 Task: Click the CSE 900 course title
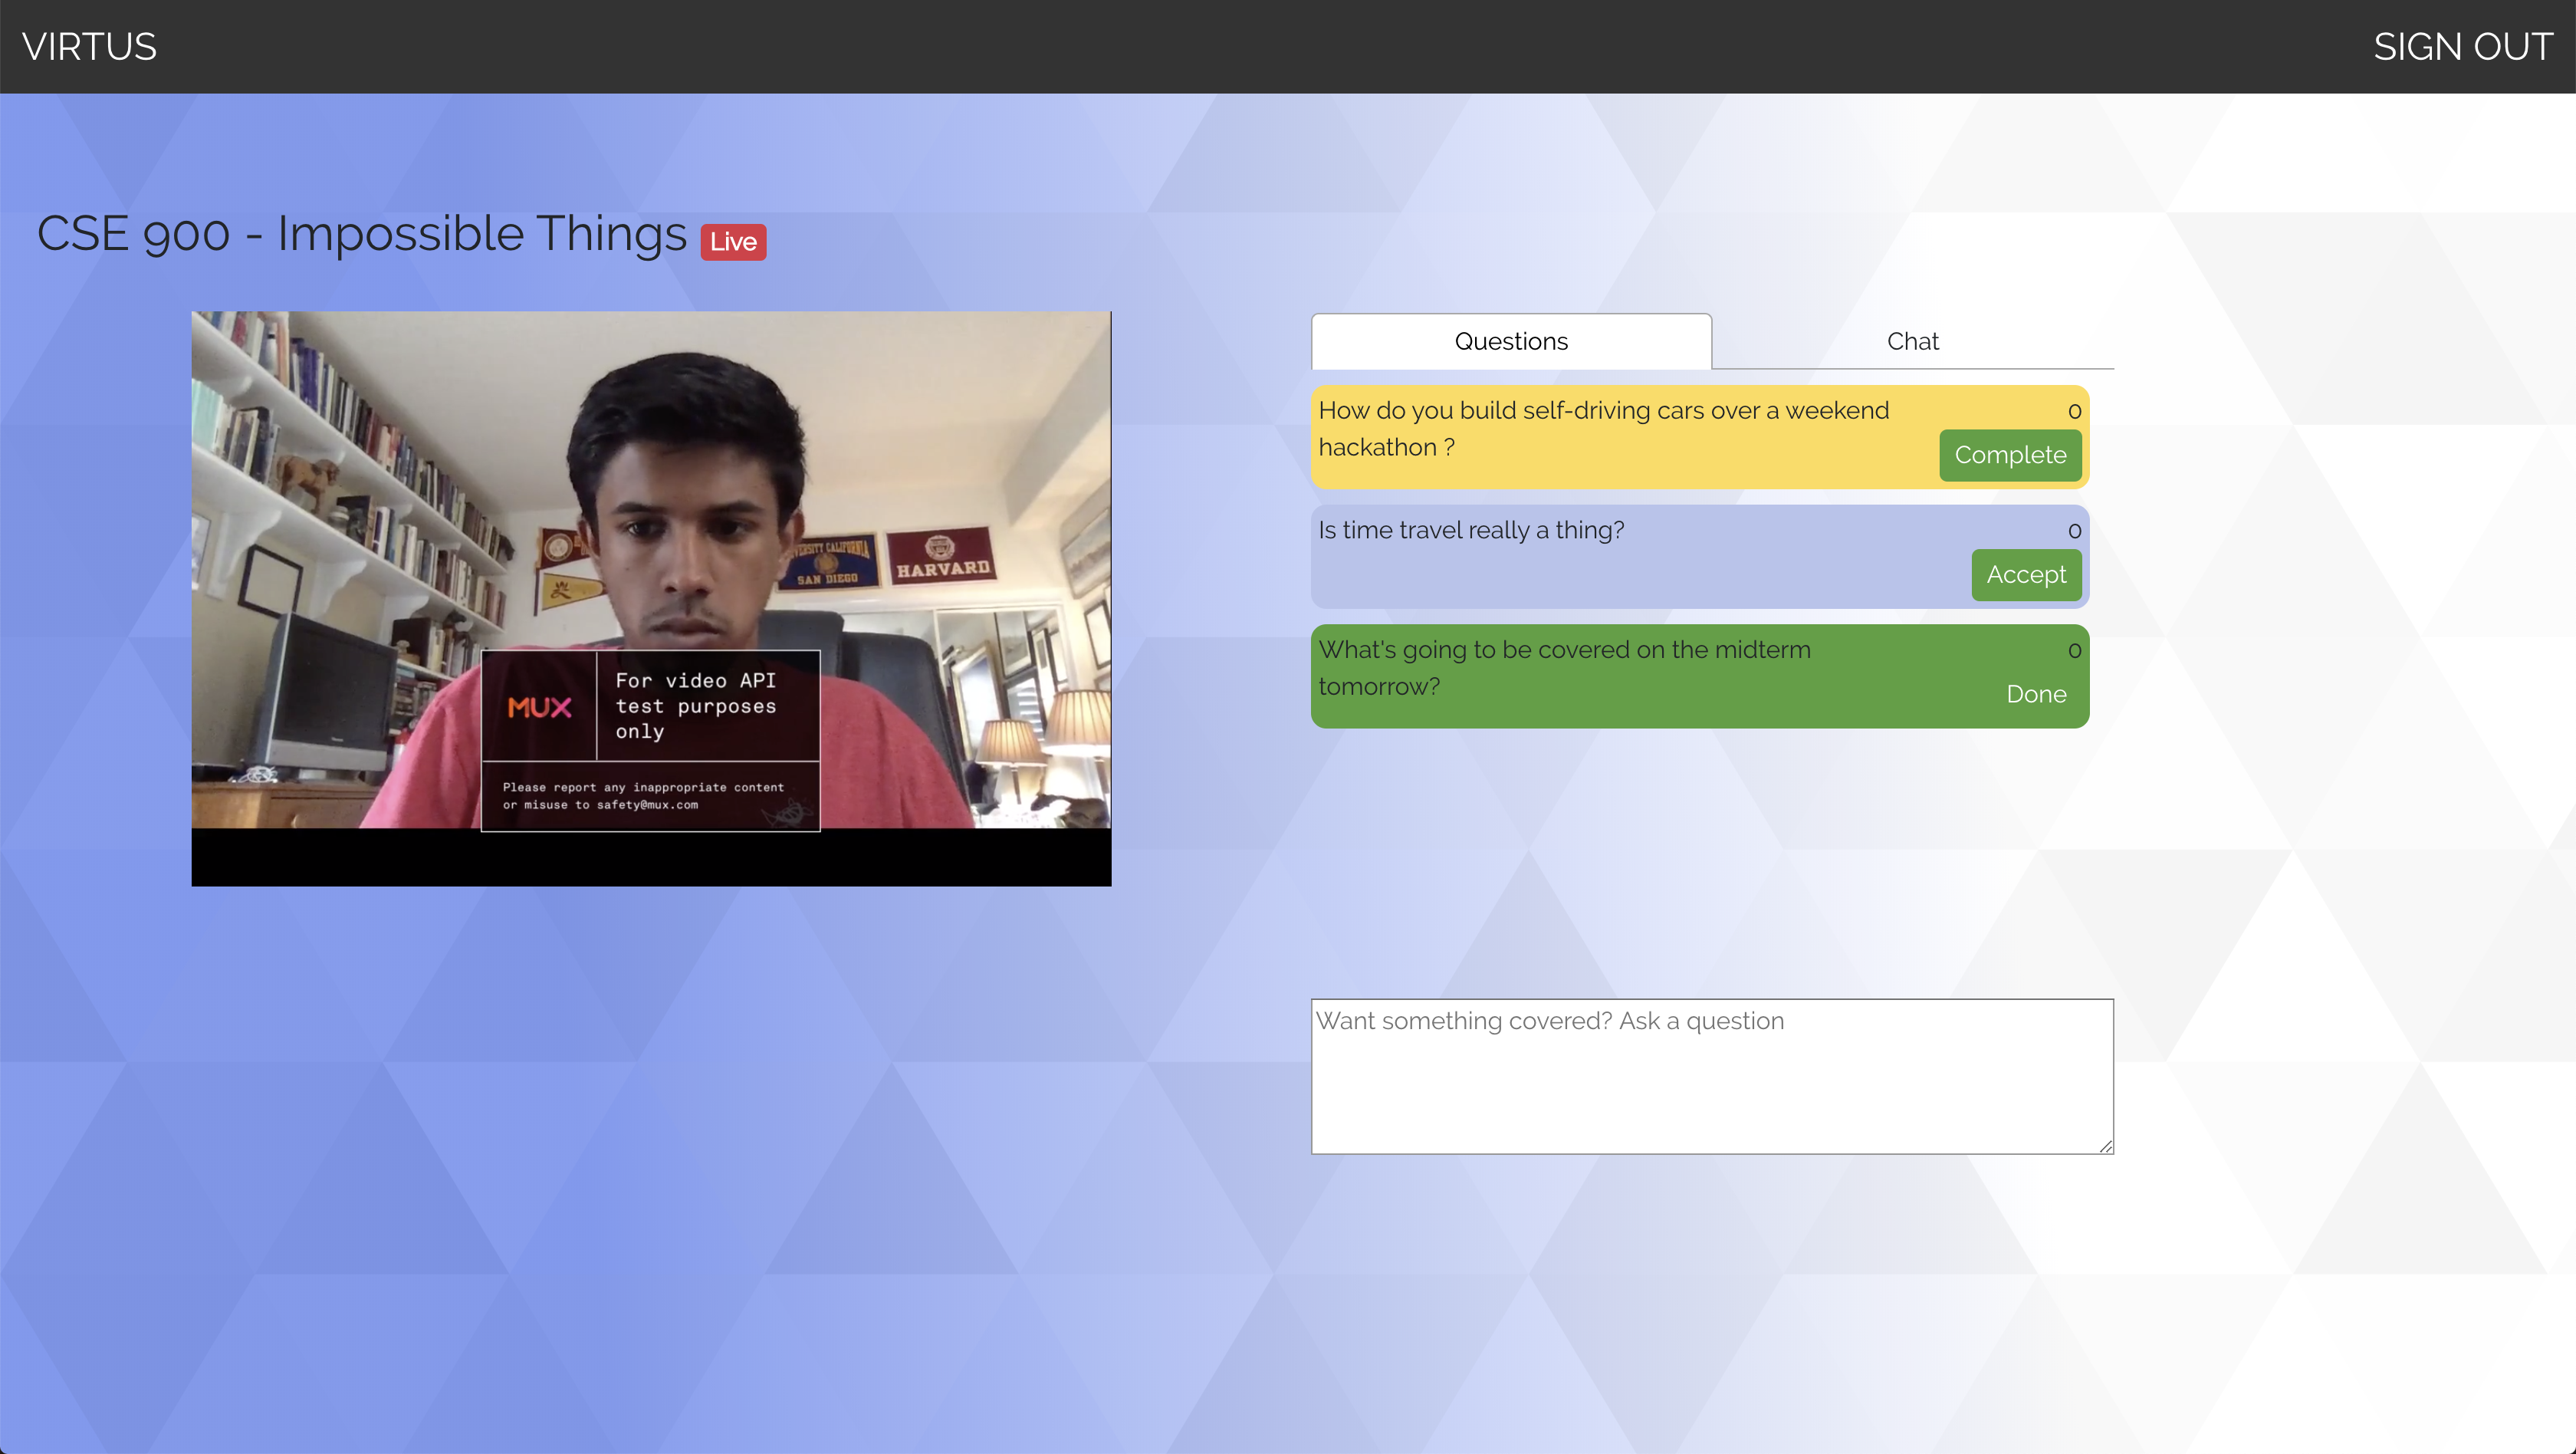pyautogui.click(x=362, y=234)
